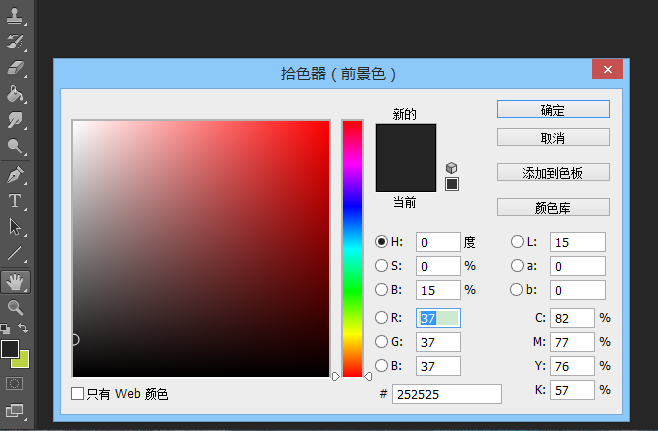Select the Paint Bucket tool
The image size is (658, 431).
click(15, 94)
